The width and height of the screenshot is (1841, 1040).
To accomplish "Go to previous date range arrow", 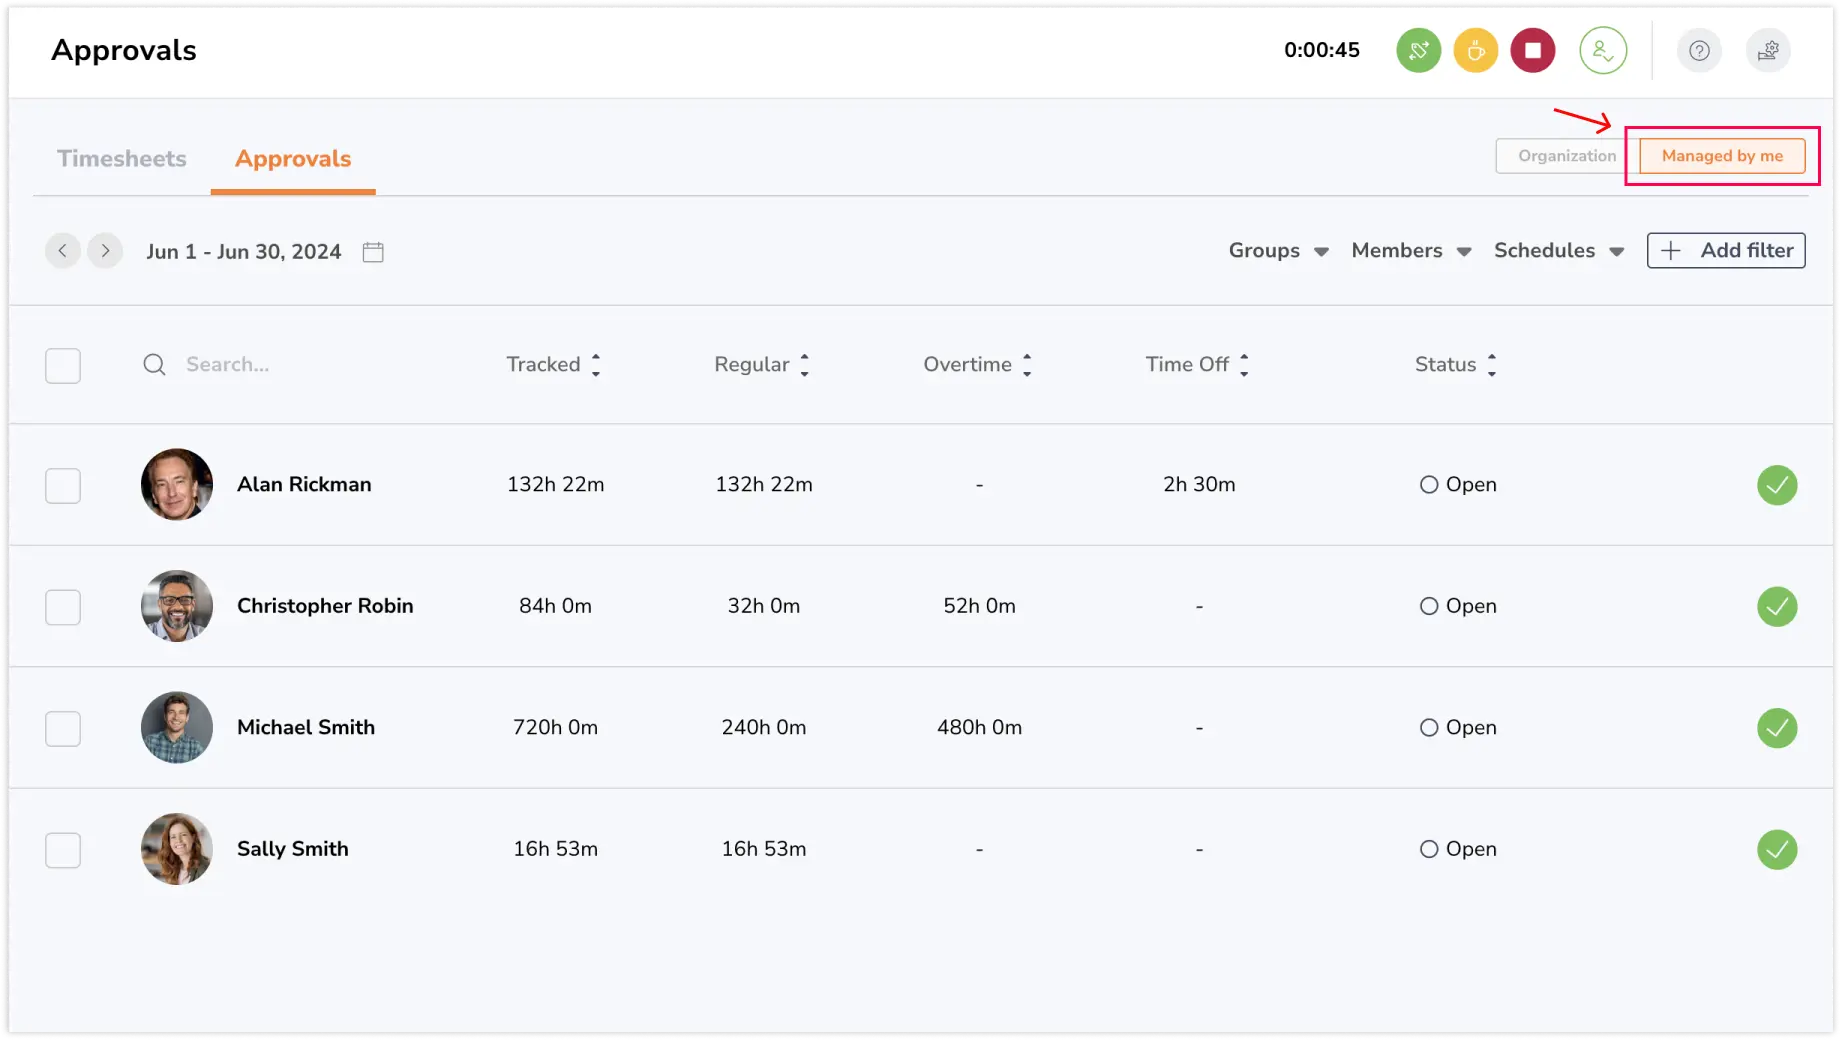I will pyautogui.click(x=63, y=251).
